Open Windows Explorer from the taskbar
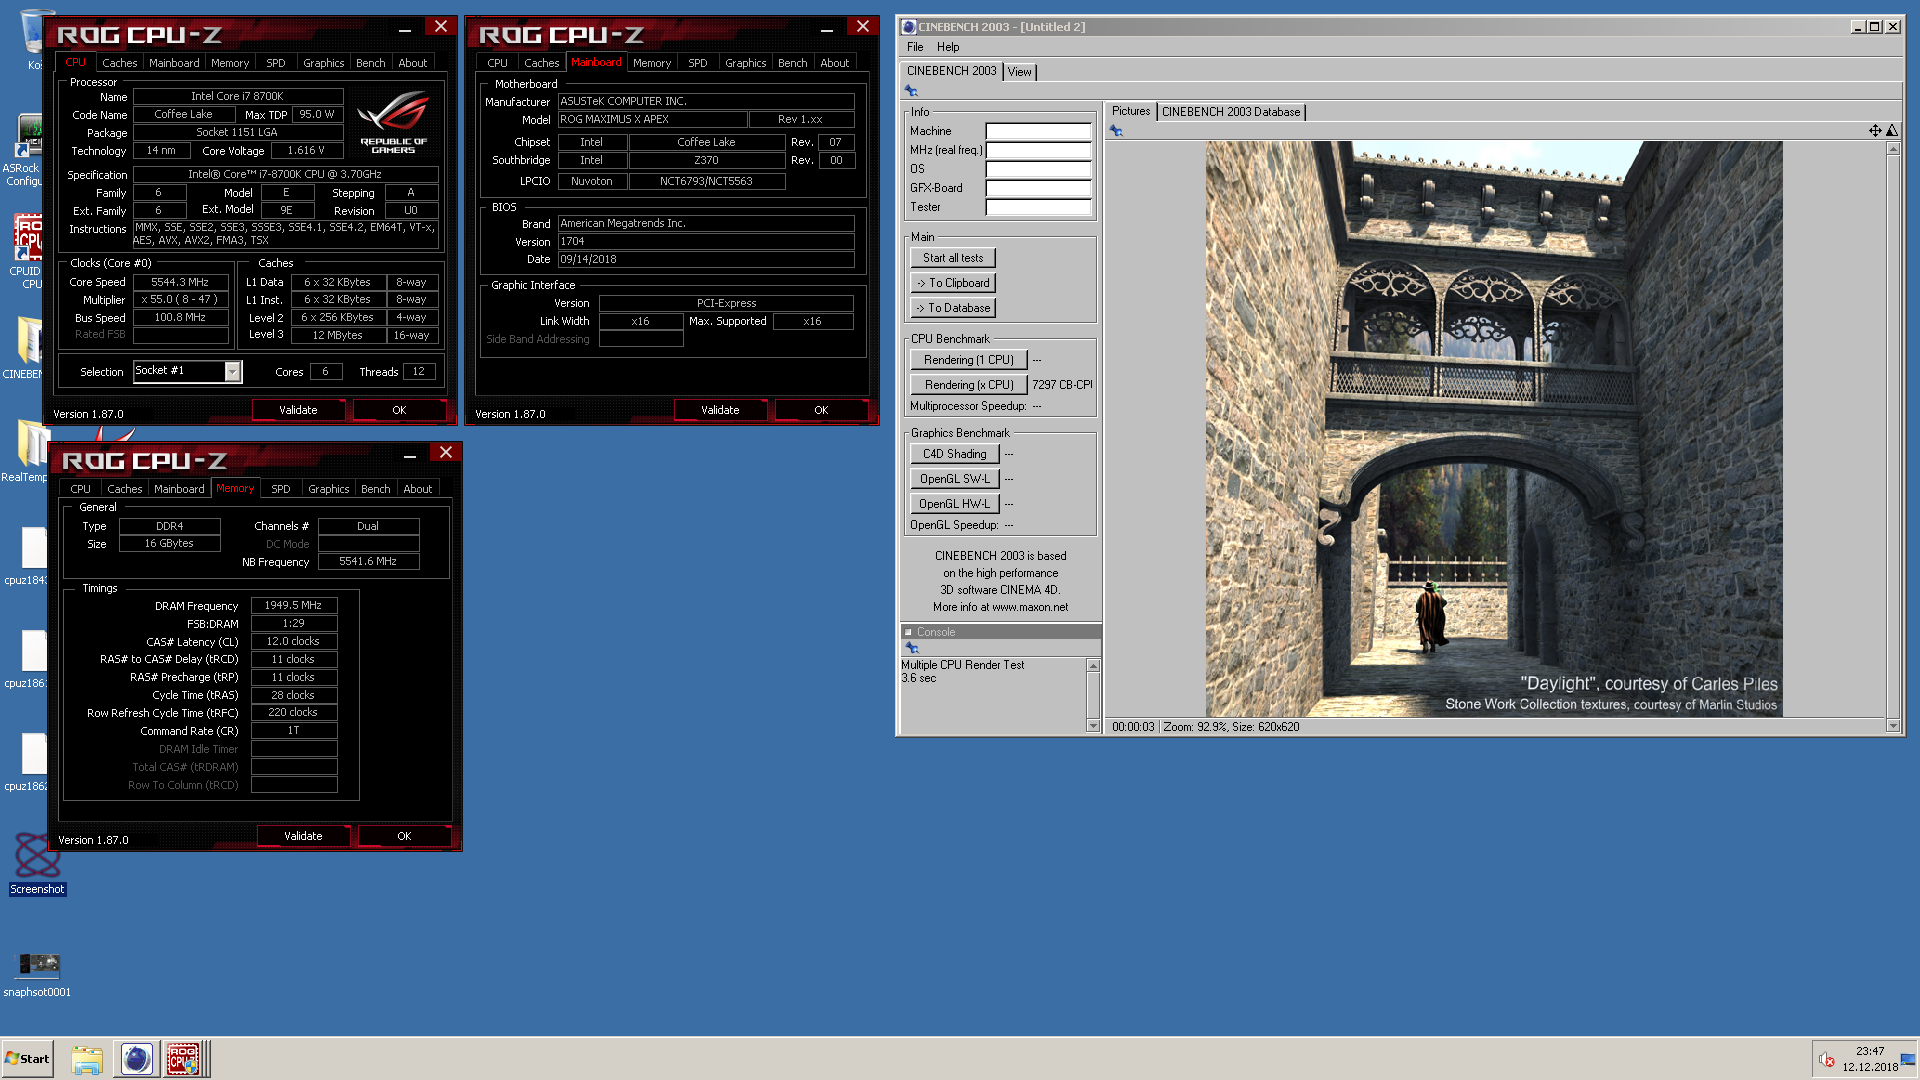 87,1059
